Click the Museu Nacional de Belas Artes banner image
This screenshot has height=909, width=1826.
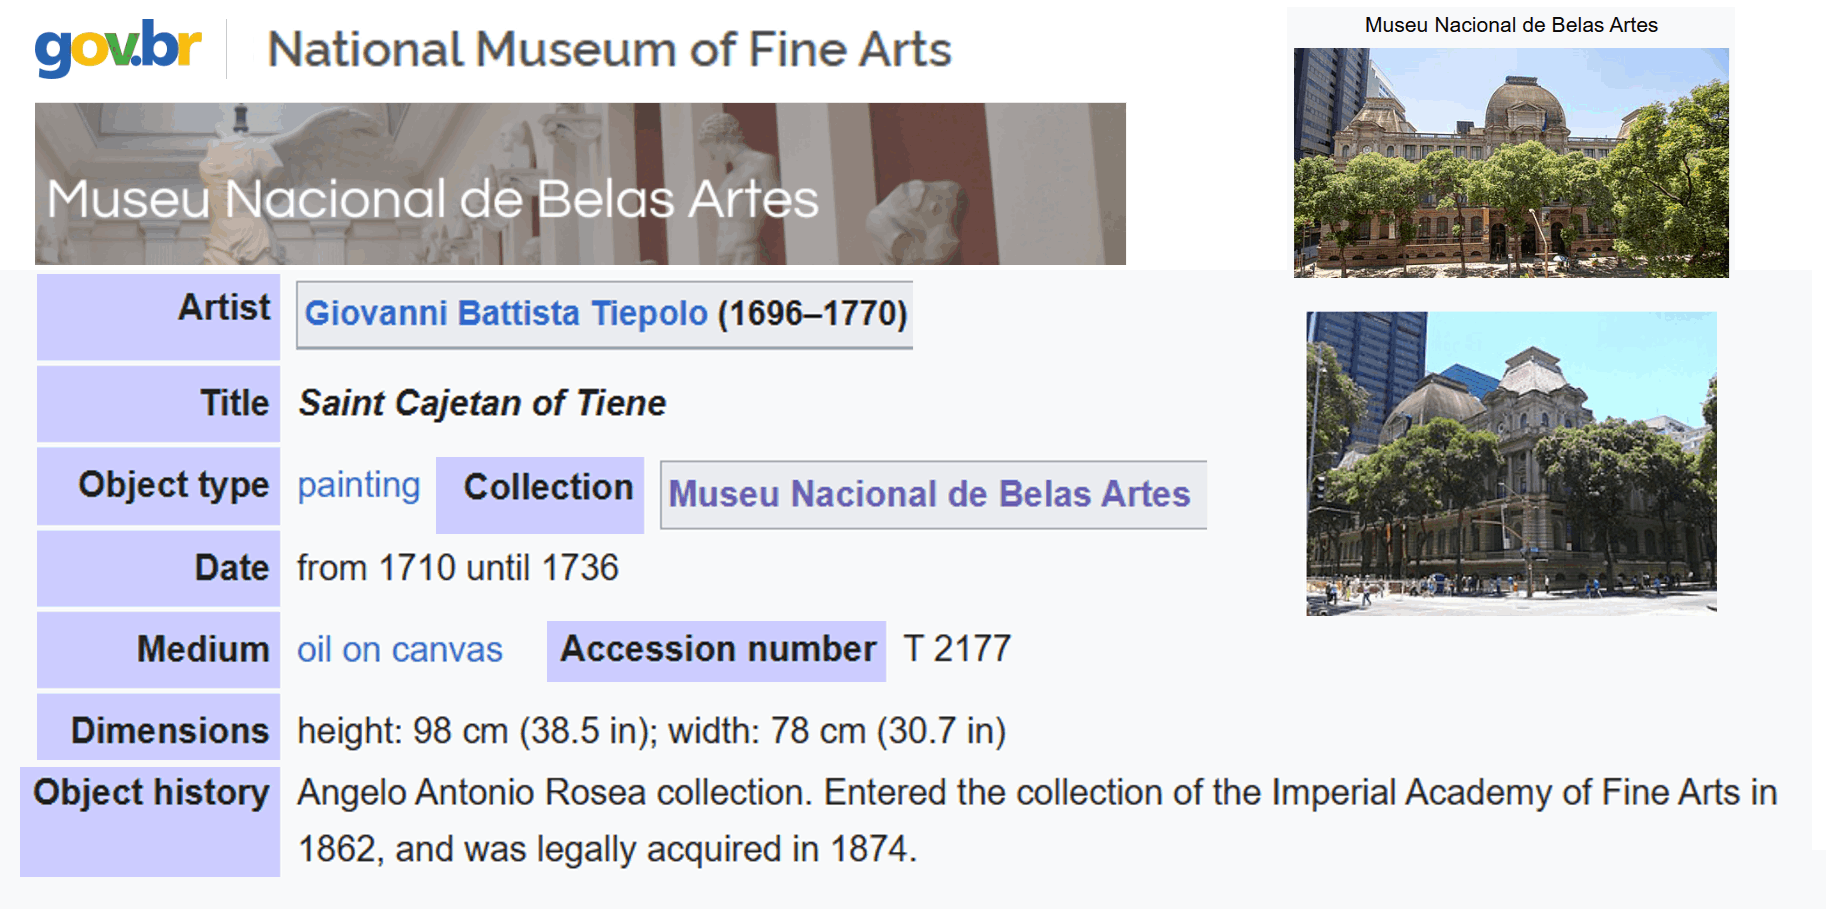click(580, 184)
